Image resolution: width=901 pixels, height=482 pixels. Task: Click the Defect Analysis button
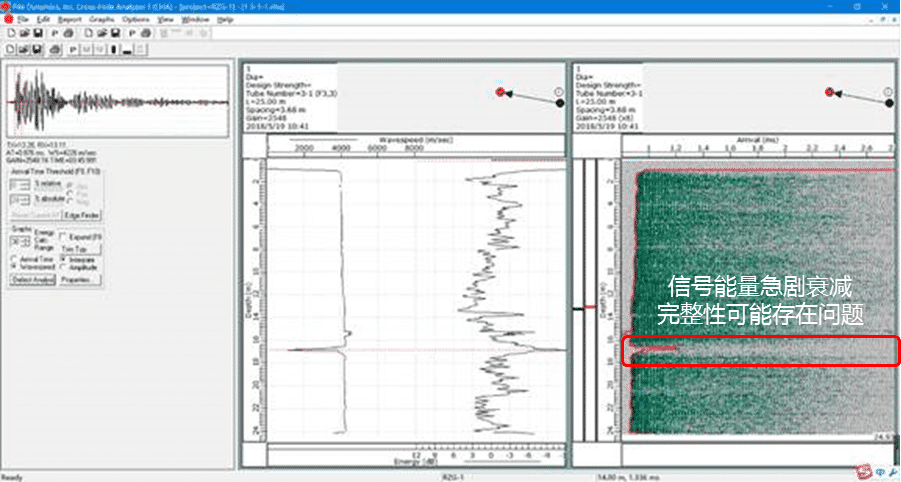(x=31, y=281)
